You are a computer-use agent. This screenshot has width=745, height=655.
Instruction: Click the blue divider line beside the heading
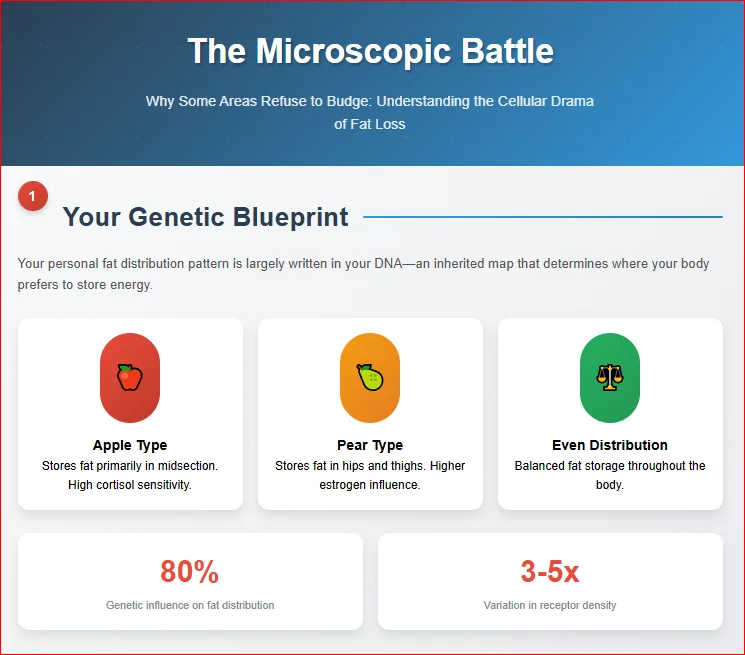click(x=542, y=216)
